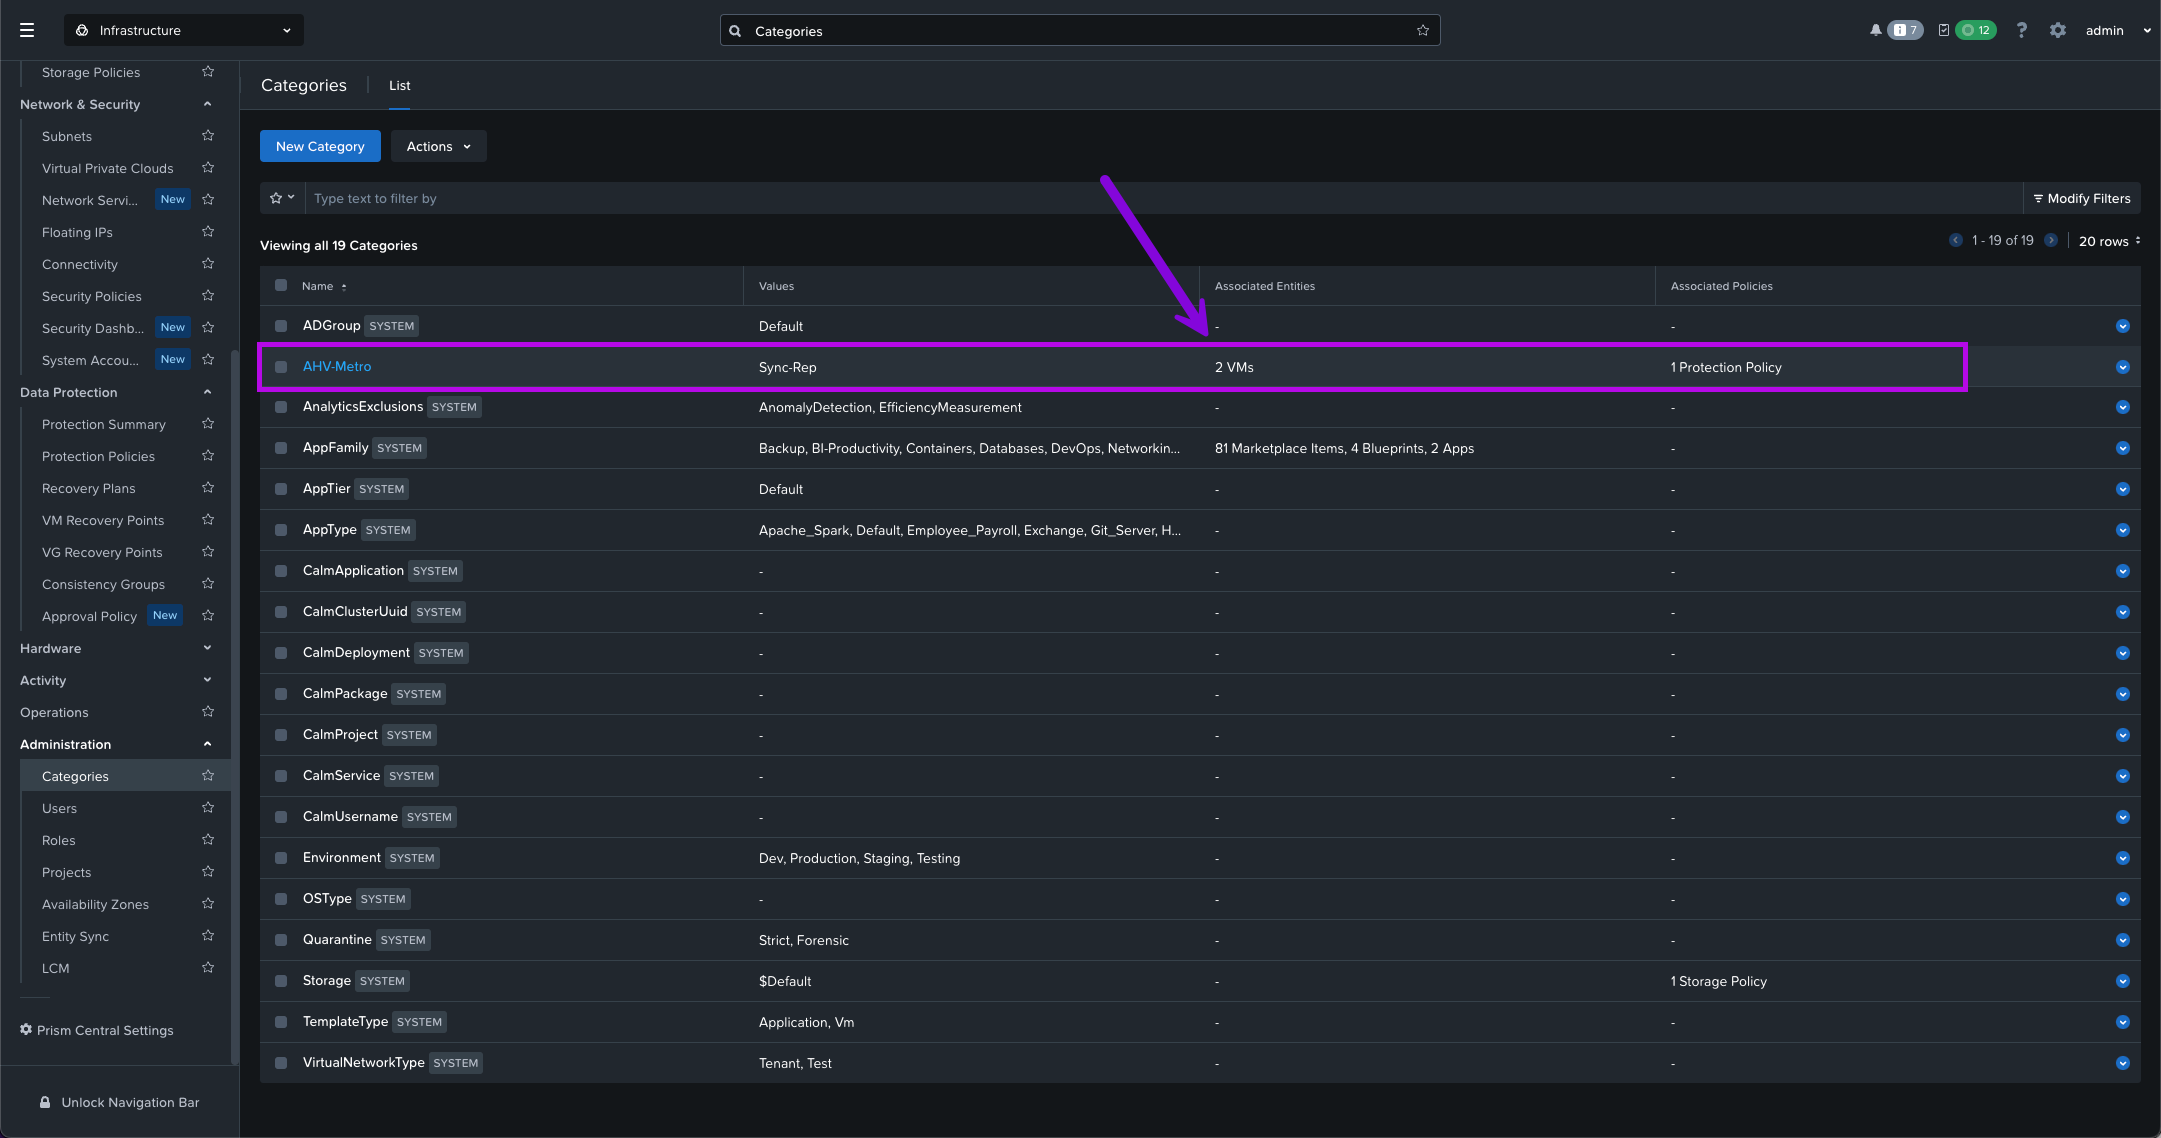
Task: Open the settings gear icon
Action: click(2057, 30)
